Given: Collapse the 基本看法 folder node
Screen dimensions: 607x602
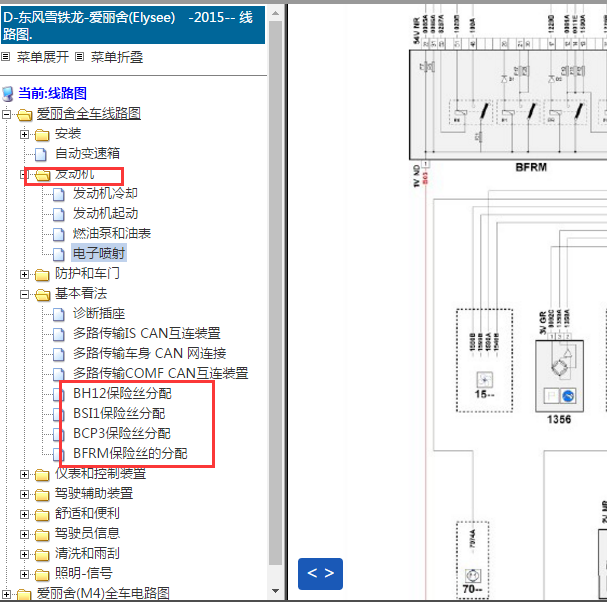Looking at the screenshot, I should click(x=24, y=295).
